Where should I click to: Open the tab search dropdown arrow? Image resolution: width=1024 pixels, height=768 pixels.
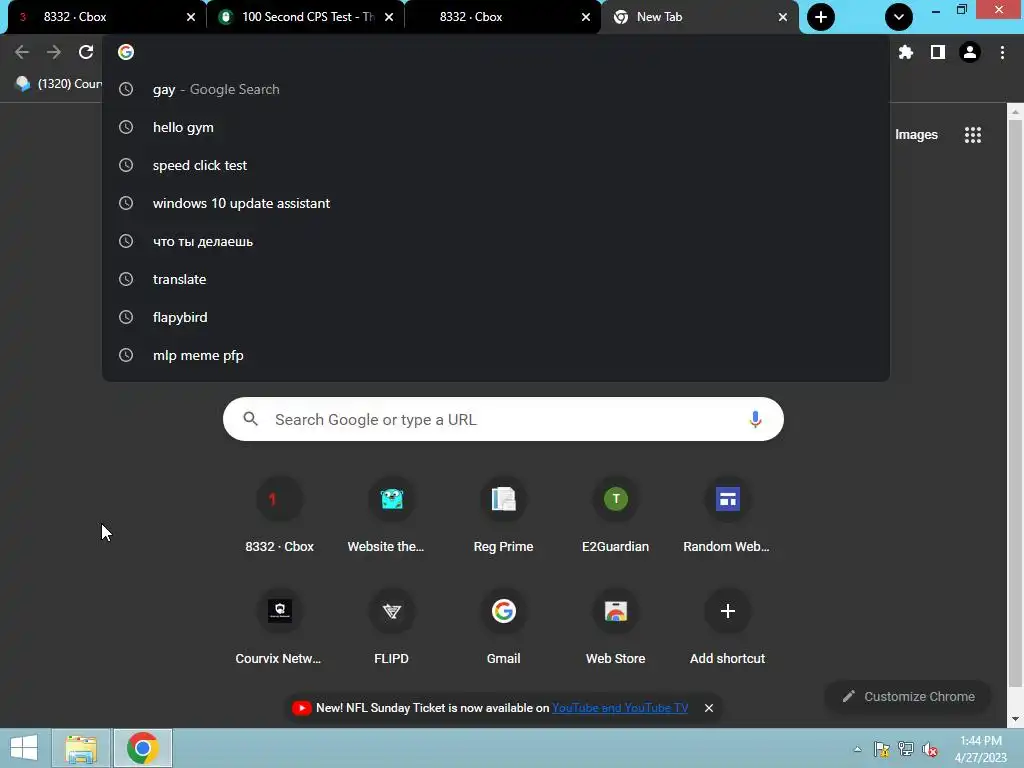[899, 17]
